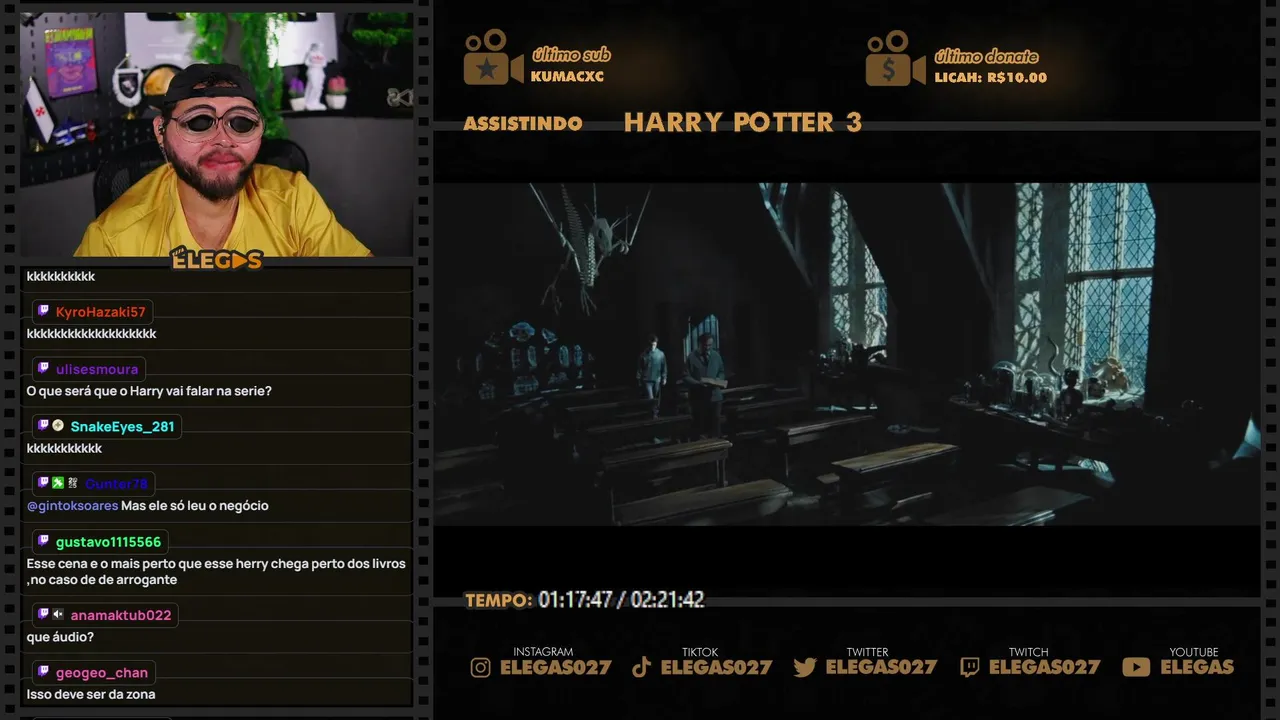The height and width of the screenshot is (720, 1280).
Task: Click ELEGAS027 Instagram handle text
Action: [x=556, y=667]
